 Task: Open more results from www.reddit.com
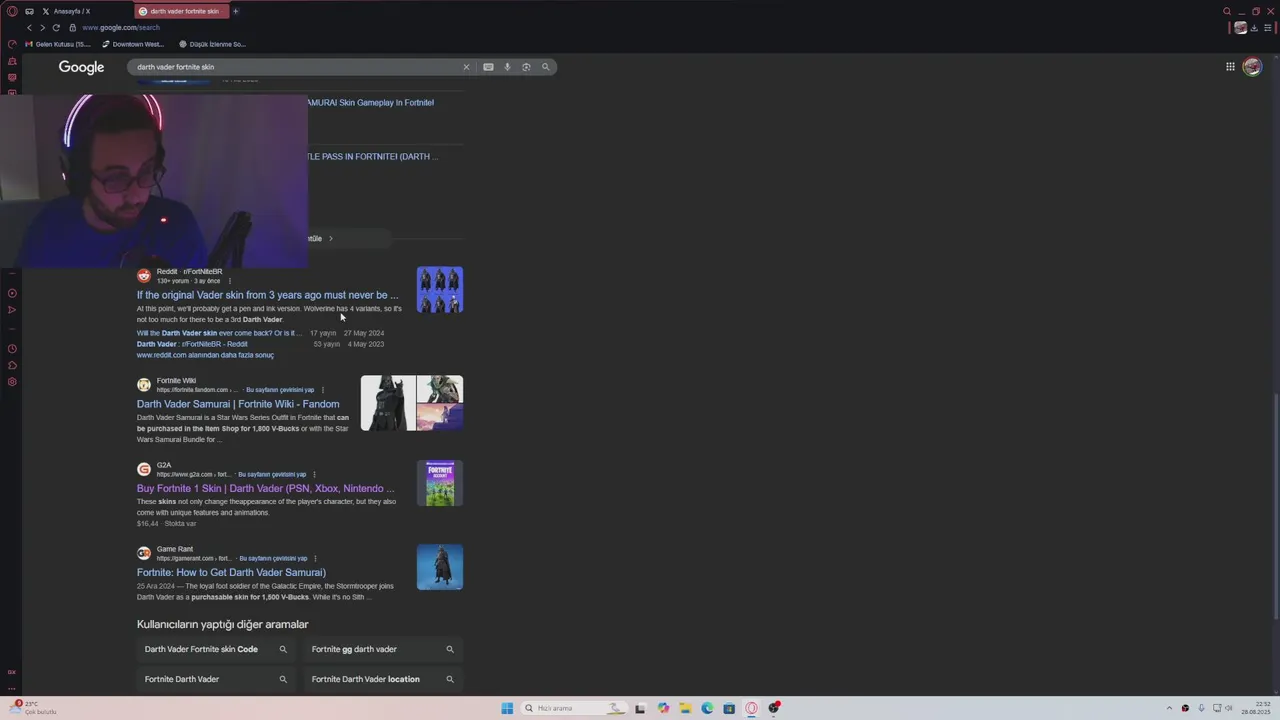pyautogui.click(x=205, y=355)
